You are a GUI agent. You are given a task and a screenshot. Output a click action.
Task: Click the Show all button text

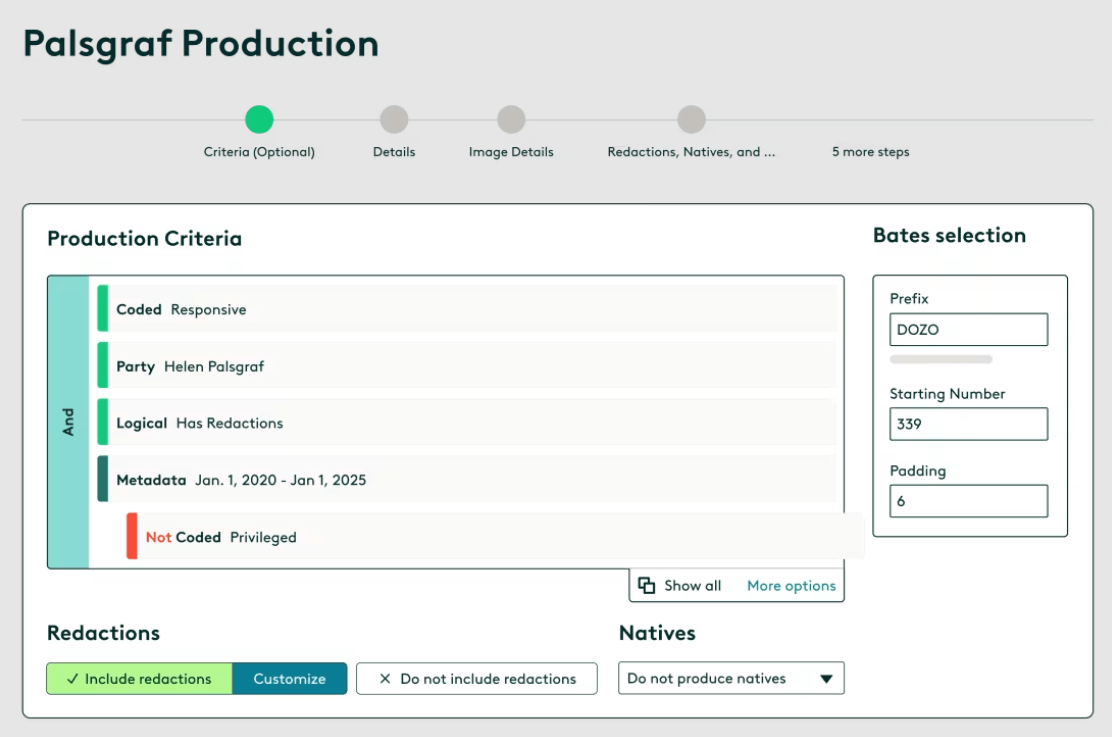pyautogui.click(x=692, y=585)
